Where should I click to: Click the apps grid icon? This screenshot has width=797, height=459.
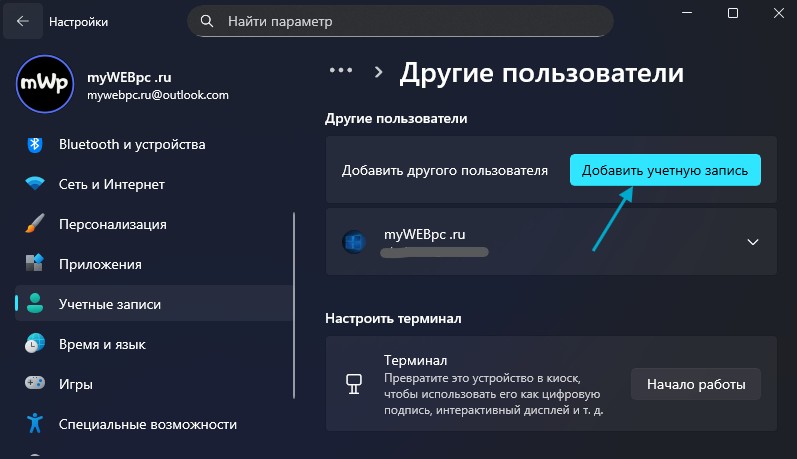[x=35, y=263]
